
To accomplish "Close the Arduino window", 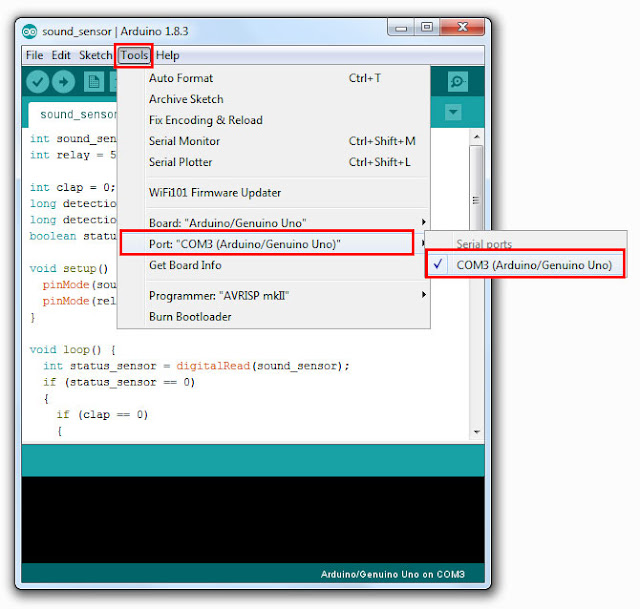I will pos(462,27).
